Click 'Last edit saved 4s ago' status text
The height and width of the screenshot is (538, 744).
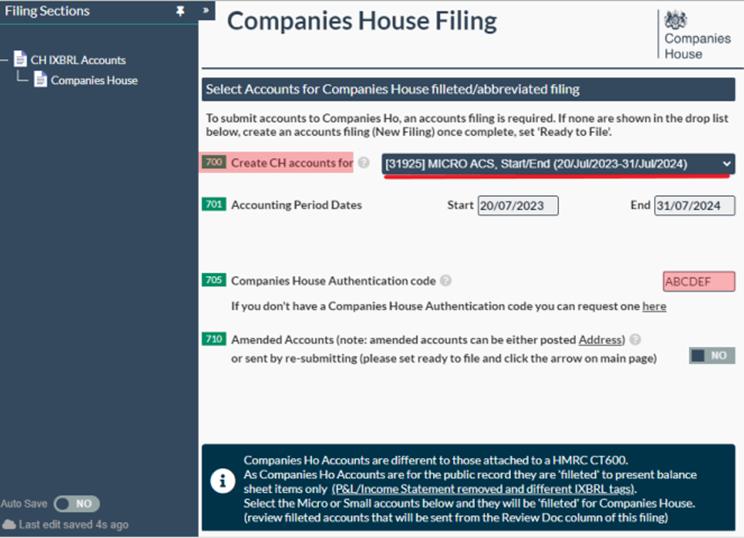pyautogui.click(x=74, y=525)
